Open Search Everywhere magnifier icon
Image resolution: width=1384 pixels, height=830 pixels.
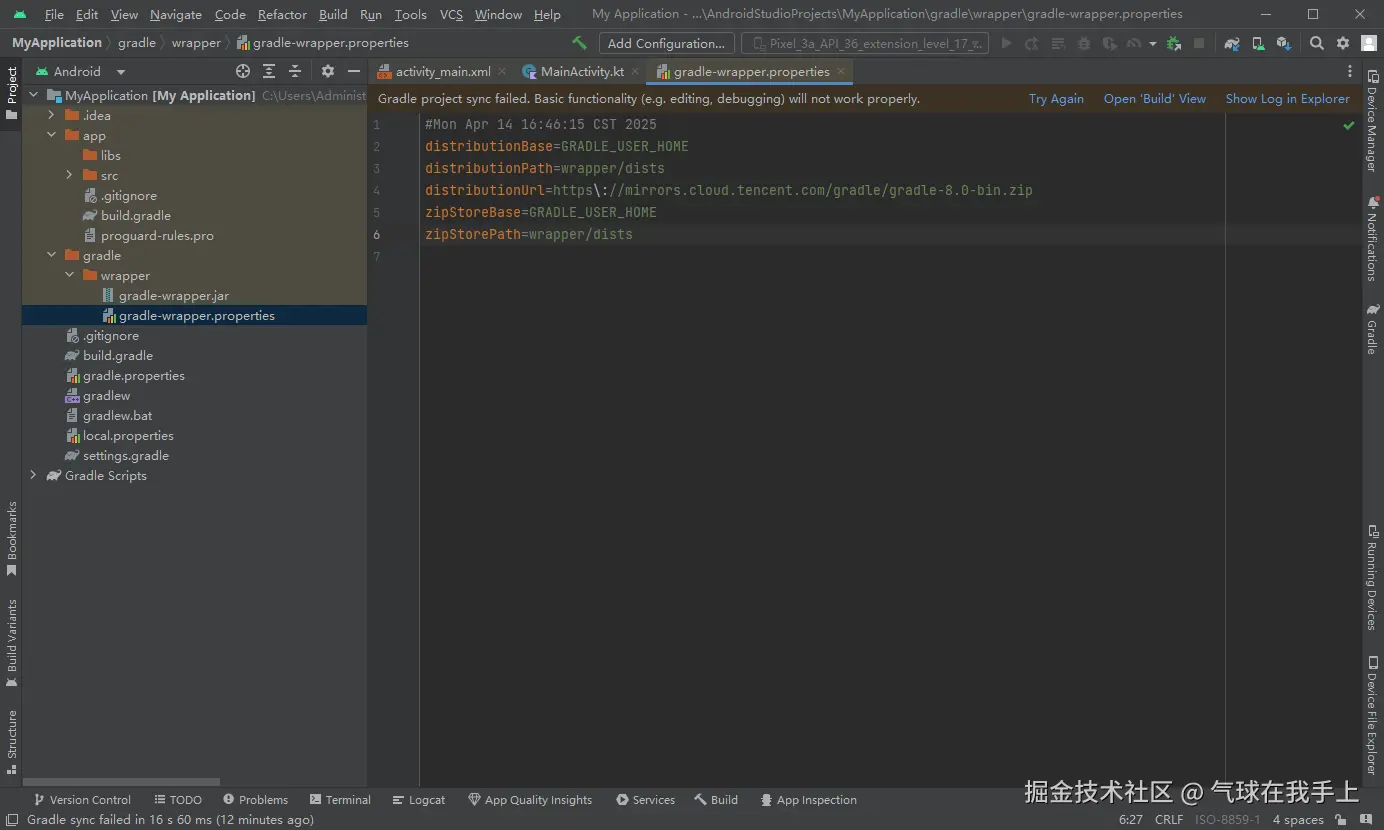click(1317, 43)
